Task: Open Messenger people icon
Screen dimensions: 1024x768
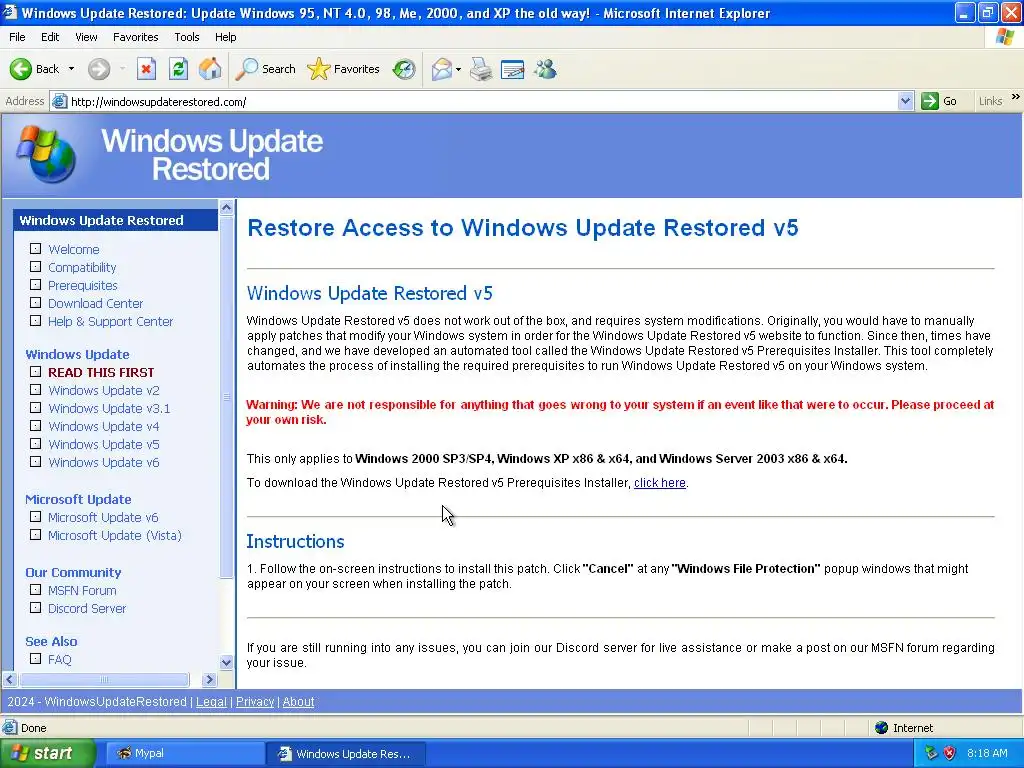Action: (x=545, y=69)
